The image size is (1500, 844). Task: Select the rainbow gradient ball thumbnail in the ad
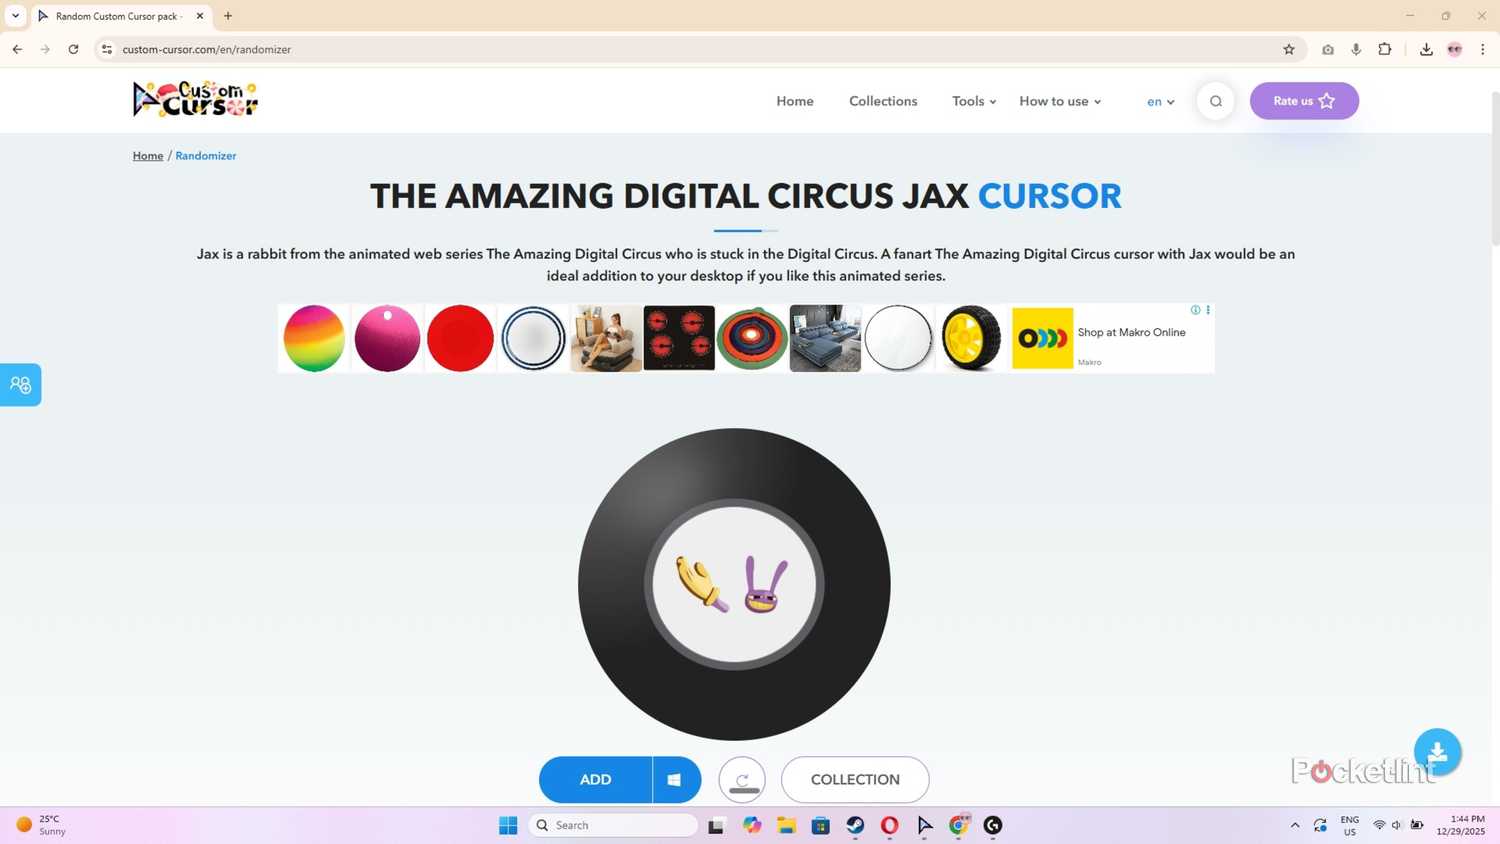[x=313, y=338]
